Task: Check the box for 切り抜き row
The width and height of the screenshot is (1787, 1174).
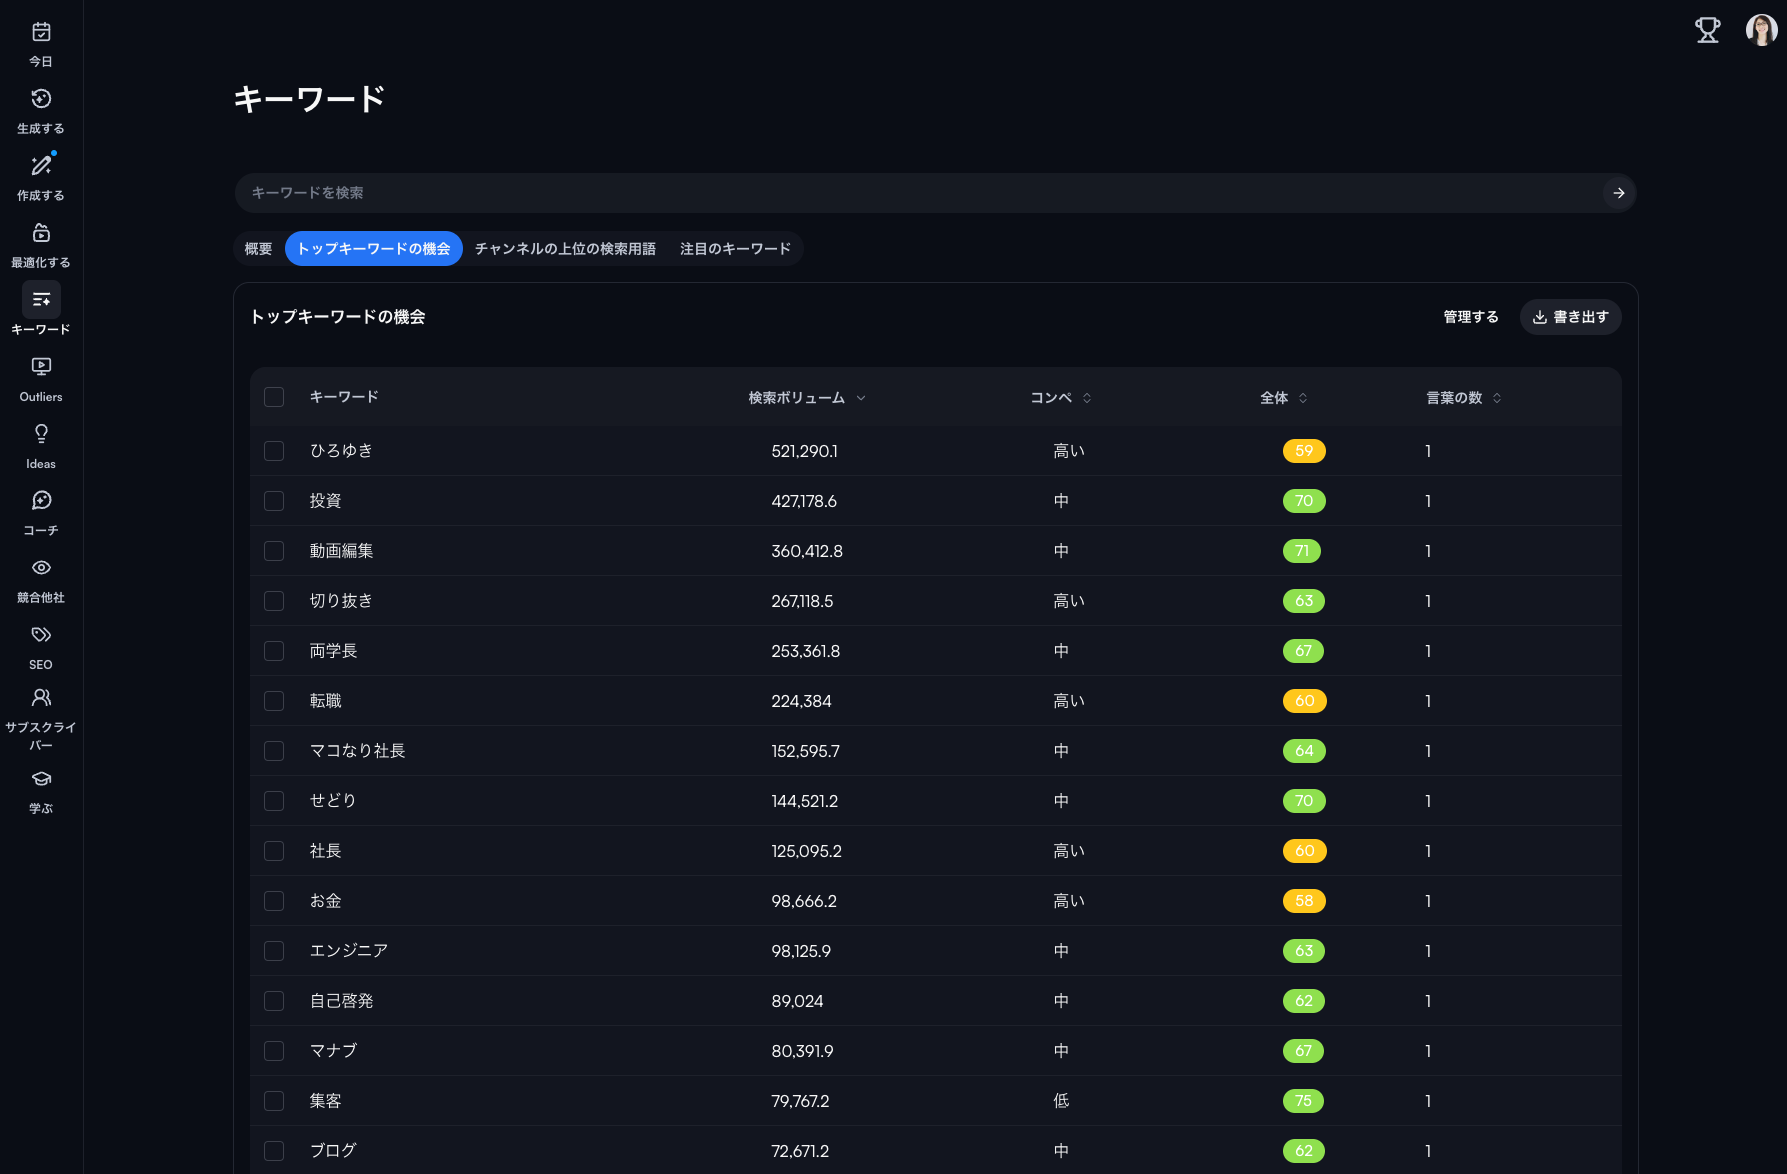Action: [x=274, y=601]
